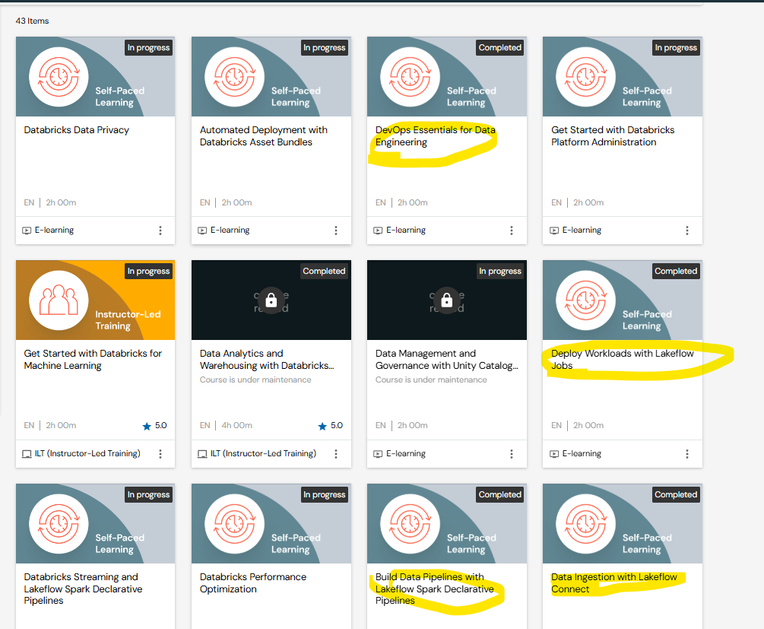Click In progress badge on Databricks Streaming course
Image resolution: width=764 pixels, height=629 pixels.
(148, 494)
